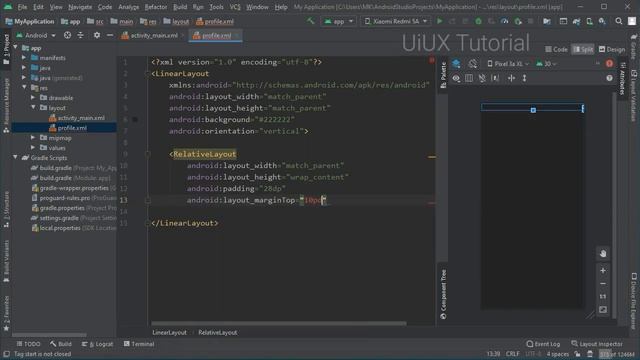Run the app with the green play icon

point(440,21)
